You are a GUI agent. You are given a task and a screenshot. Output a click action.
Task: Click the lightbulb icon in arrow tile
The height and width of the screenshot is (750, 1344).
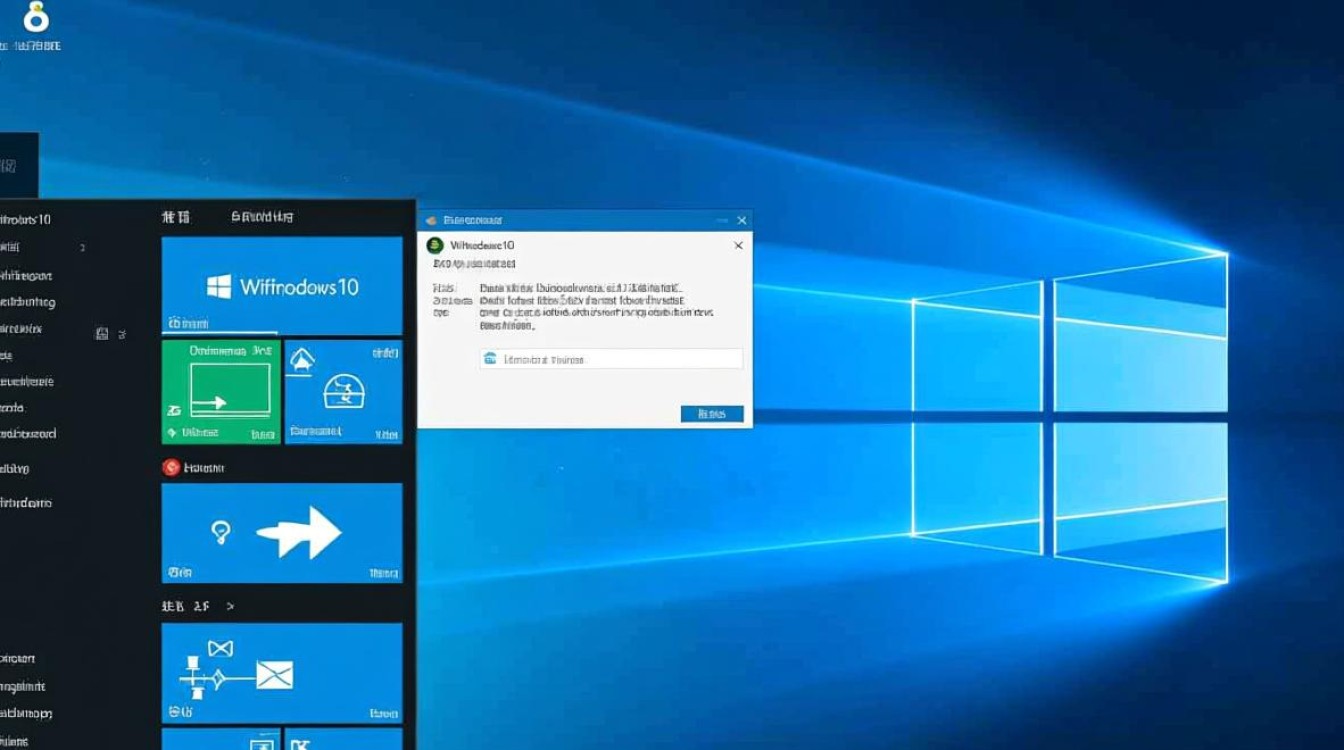pos(220,532)
